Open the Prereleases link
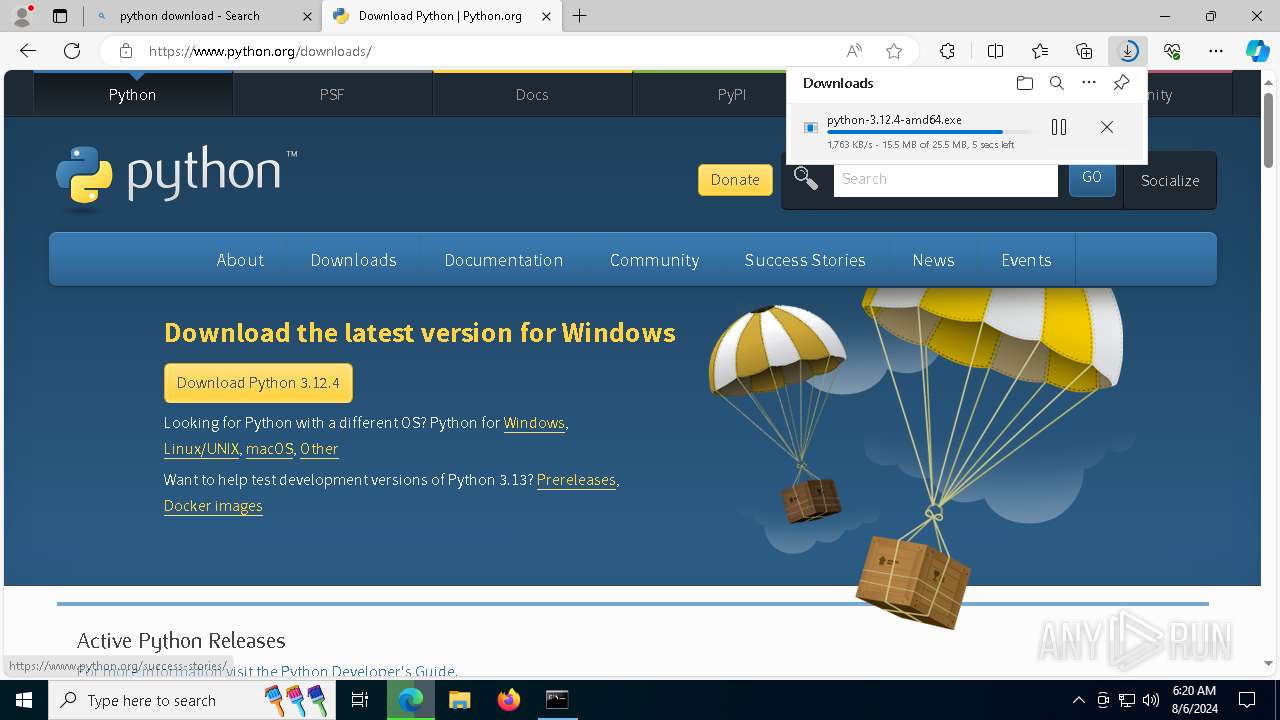This screenshot has height=720, width=1280. [x=576, y=480]
